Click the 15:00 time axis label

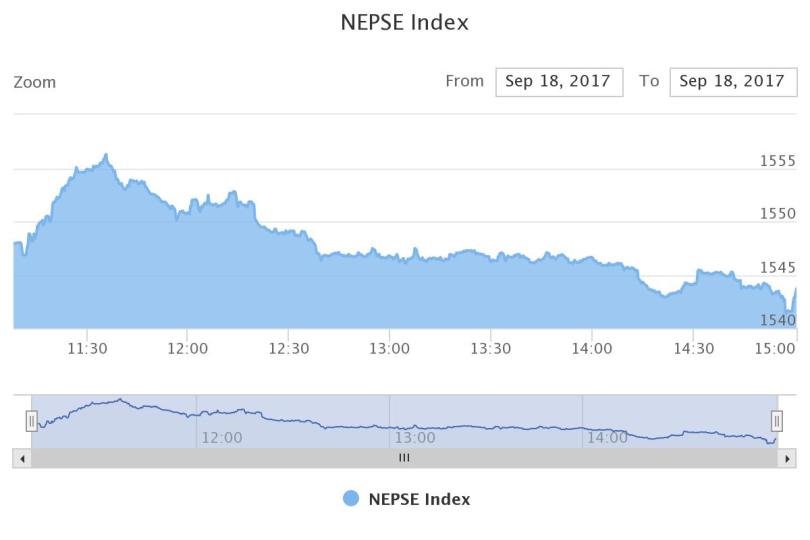[x=776, y=348]
